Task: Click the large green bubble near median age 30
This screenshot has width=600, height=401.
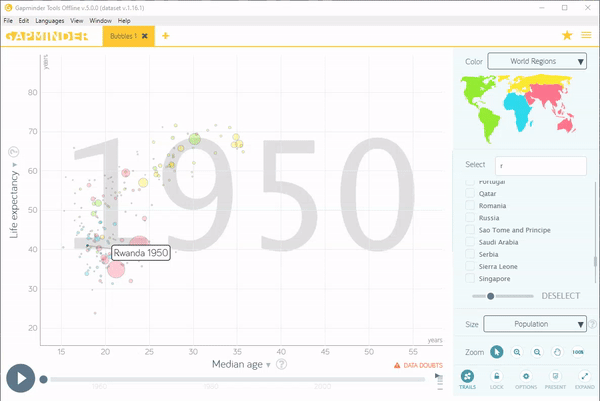Action: click(x=195, y=139)
